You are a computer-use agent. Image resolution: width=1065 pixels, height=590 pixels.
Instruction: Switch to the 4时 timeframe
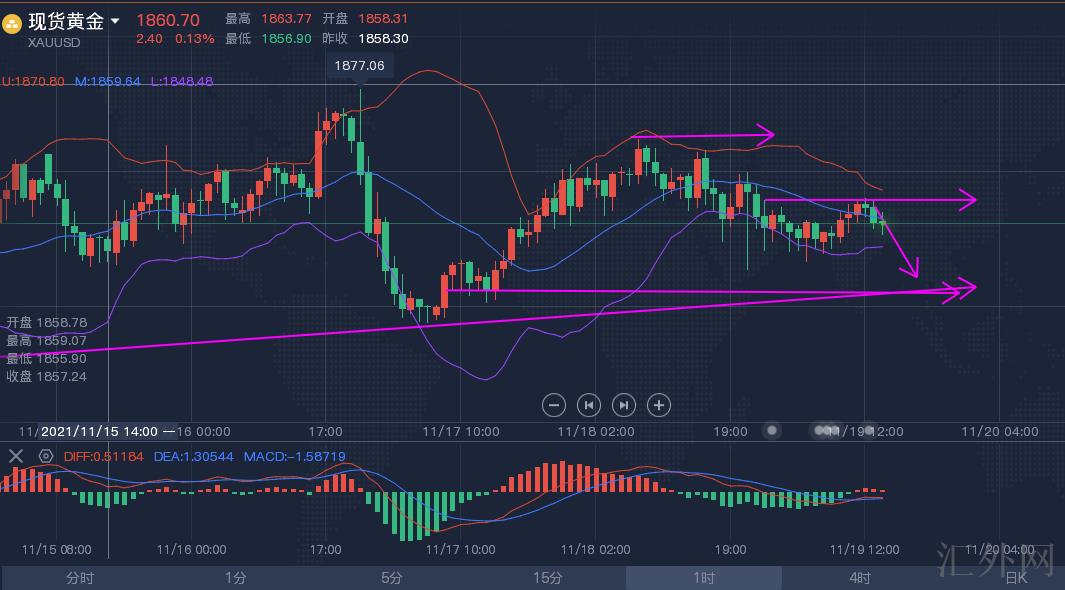tap(859, 578)
